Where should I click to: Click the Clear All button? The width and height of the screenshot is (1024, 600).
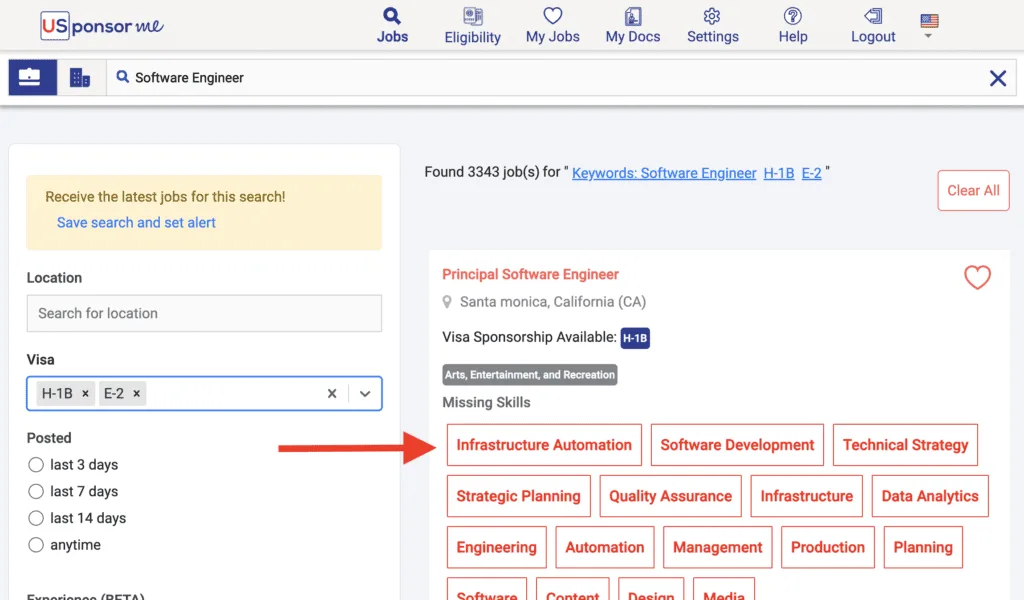[973, 191]
